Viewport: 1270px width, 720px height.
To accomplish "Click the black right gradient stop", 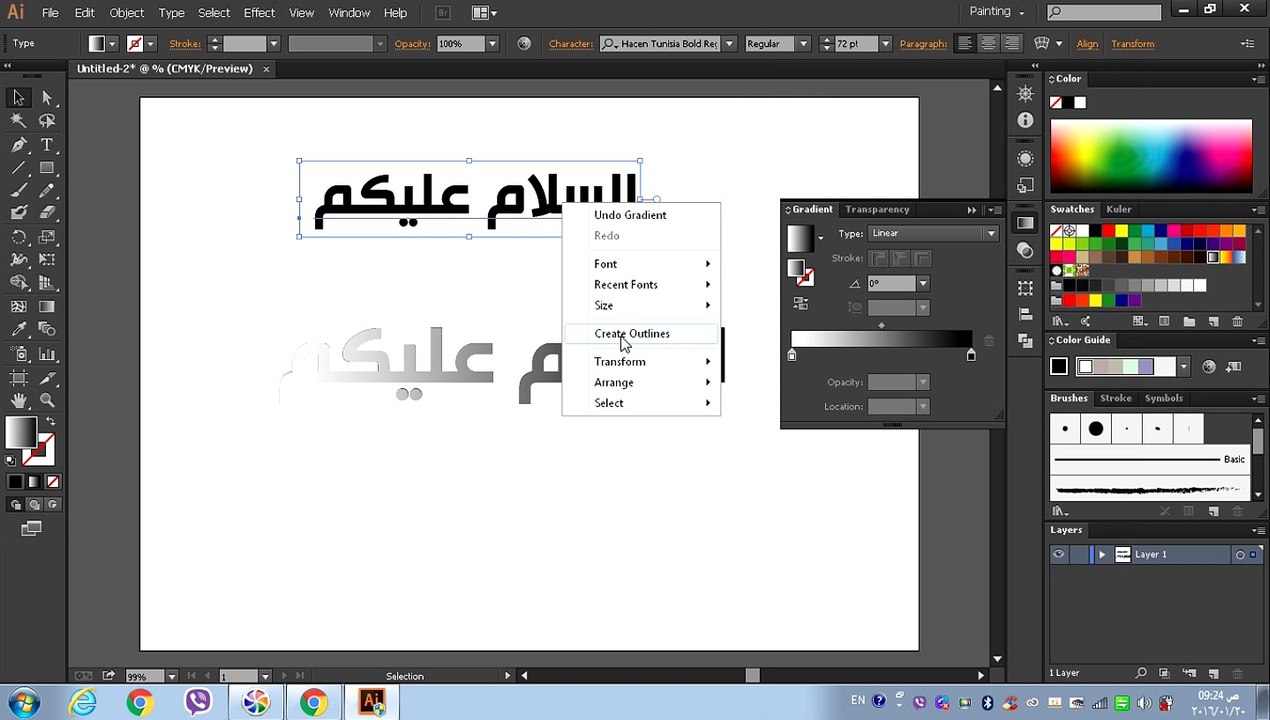I will (x=970, y=355).
